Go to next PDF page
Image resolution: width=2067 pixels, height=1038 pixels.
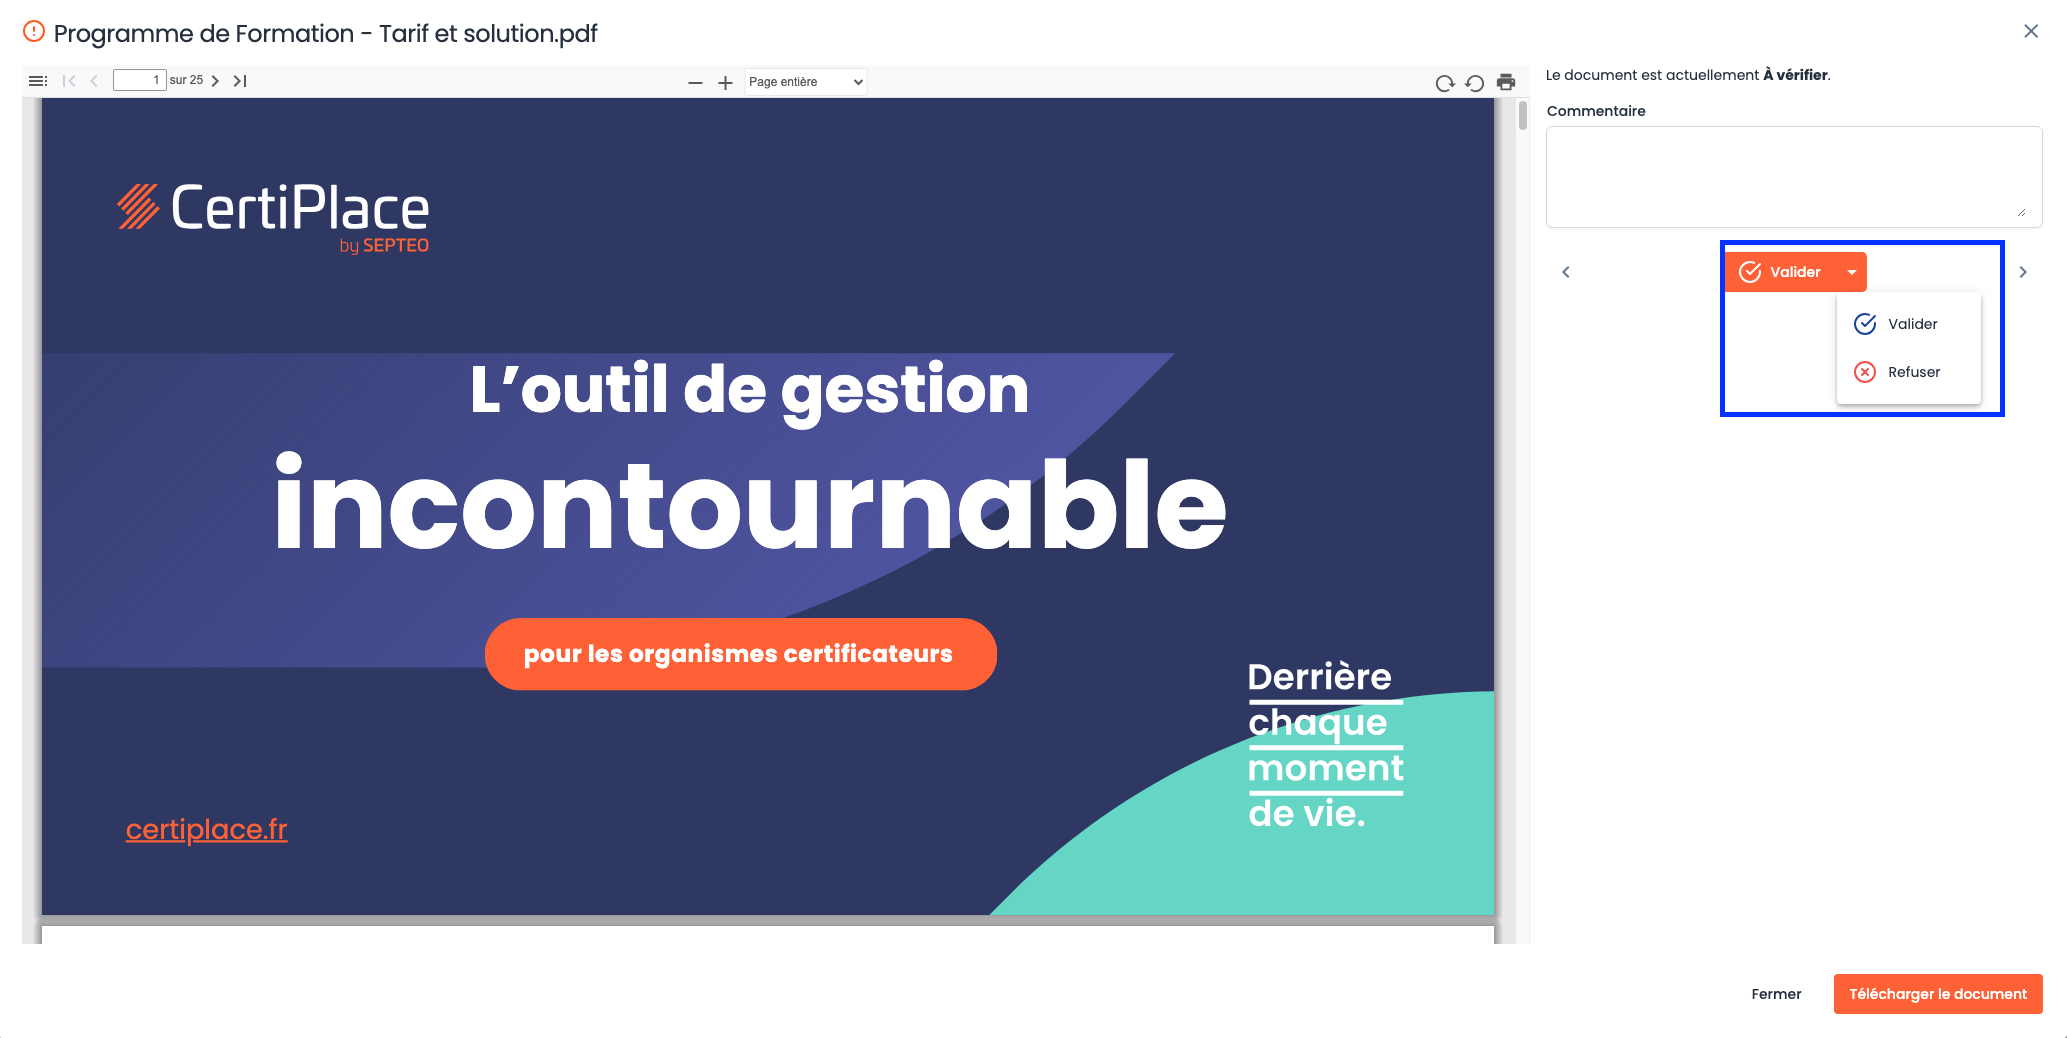pos(215,81)
